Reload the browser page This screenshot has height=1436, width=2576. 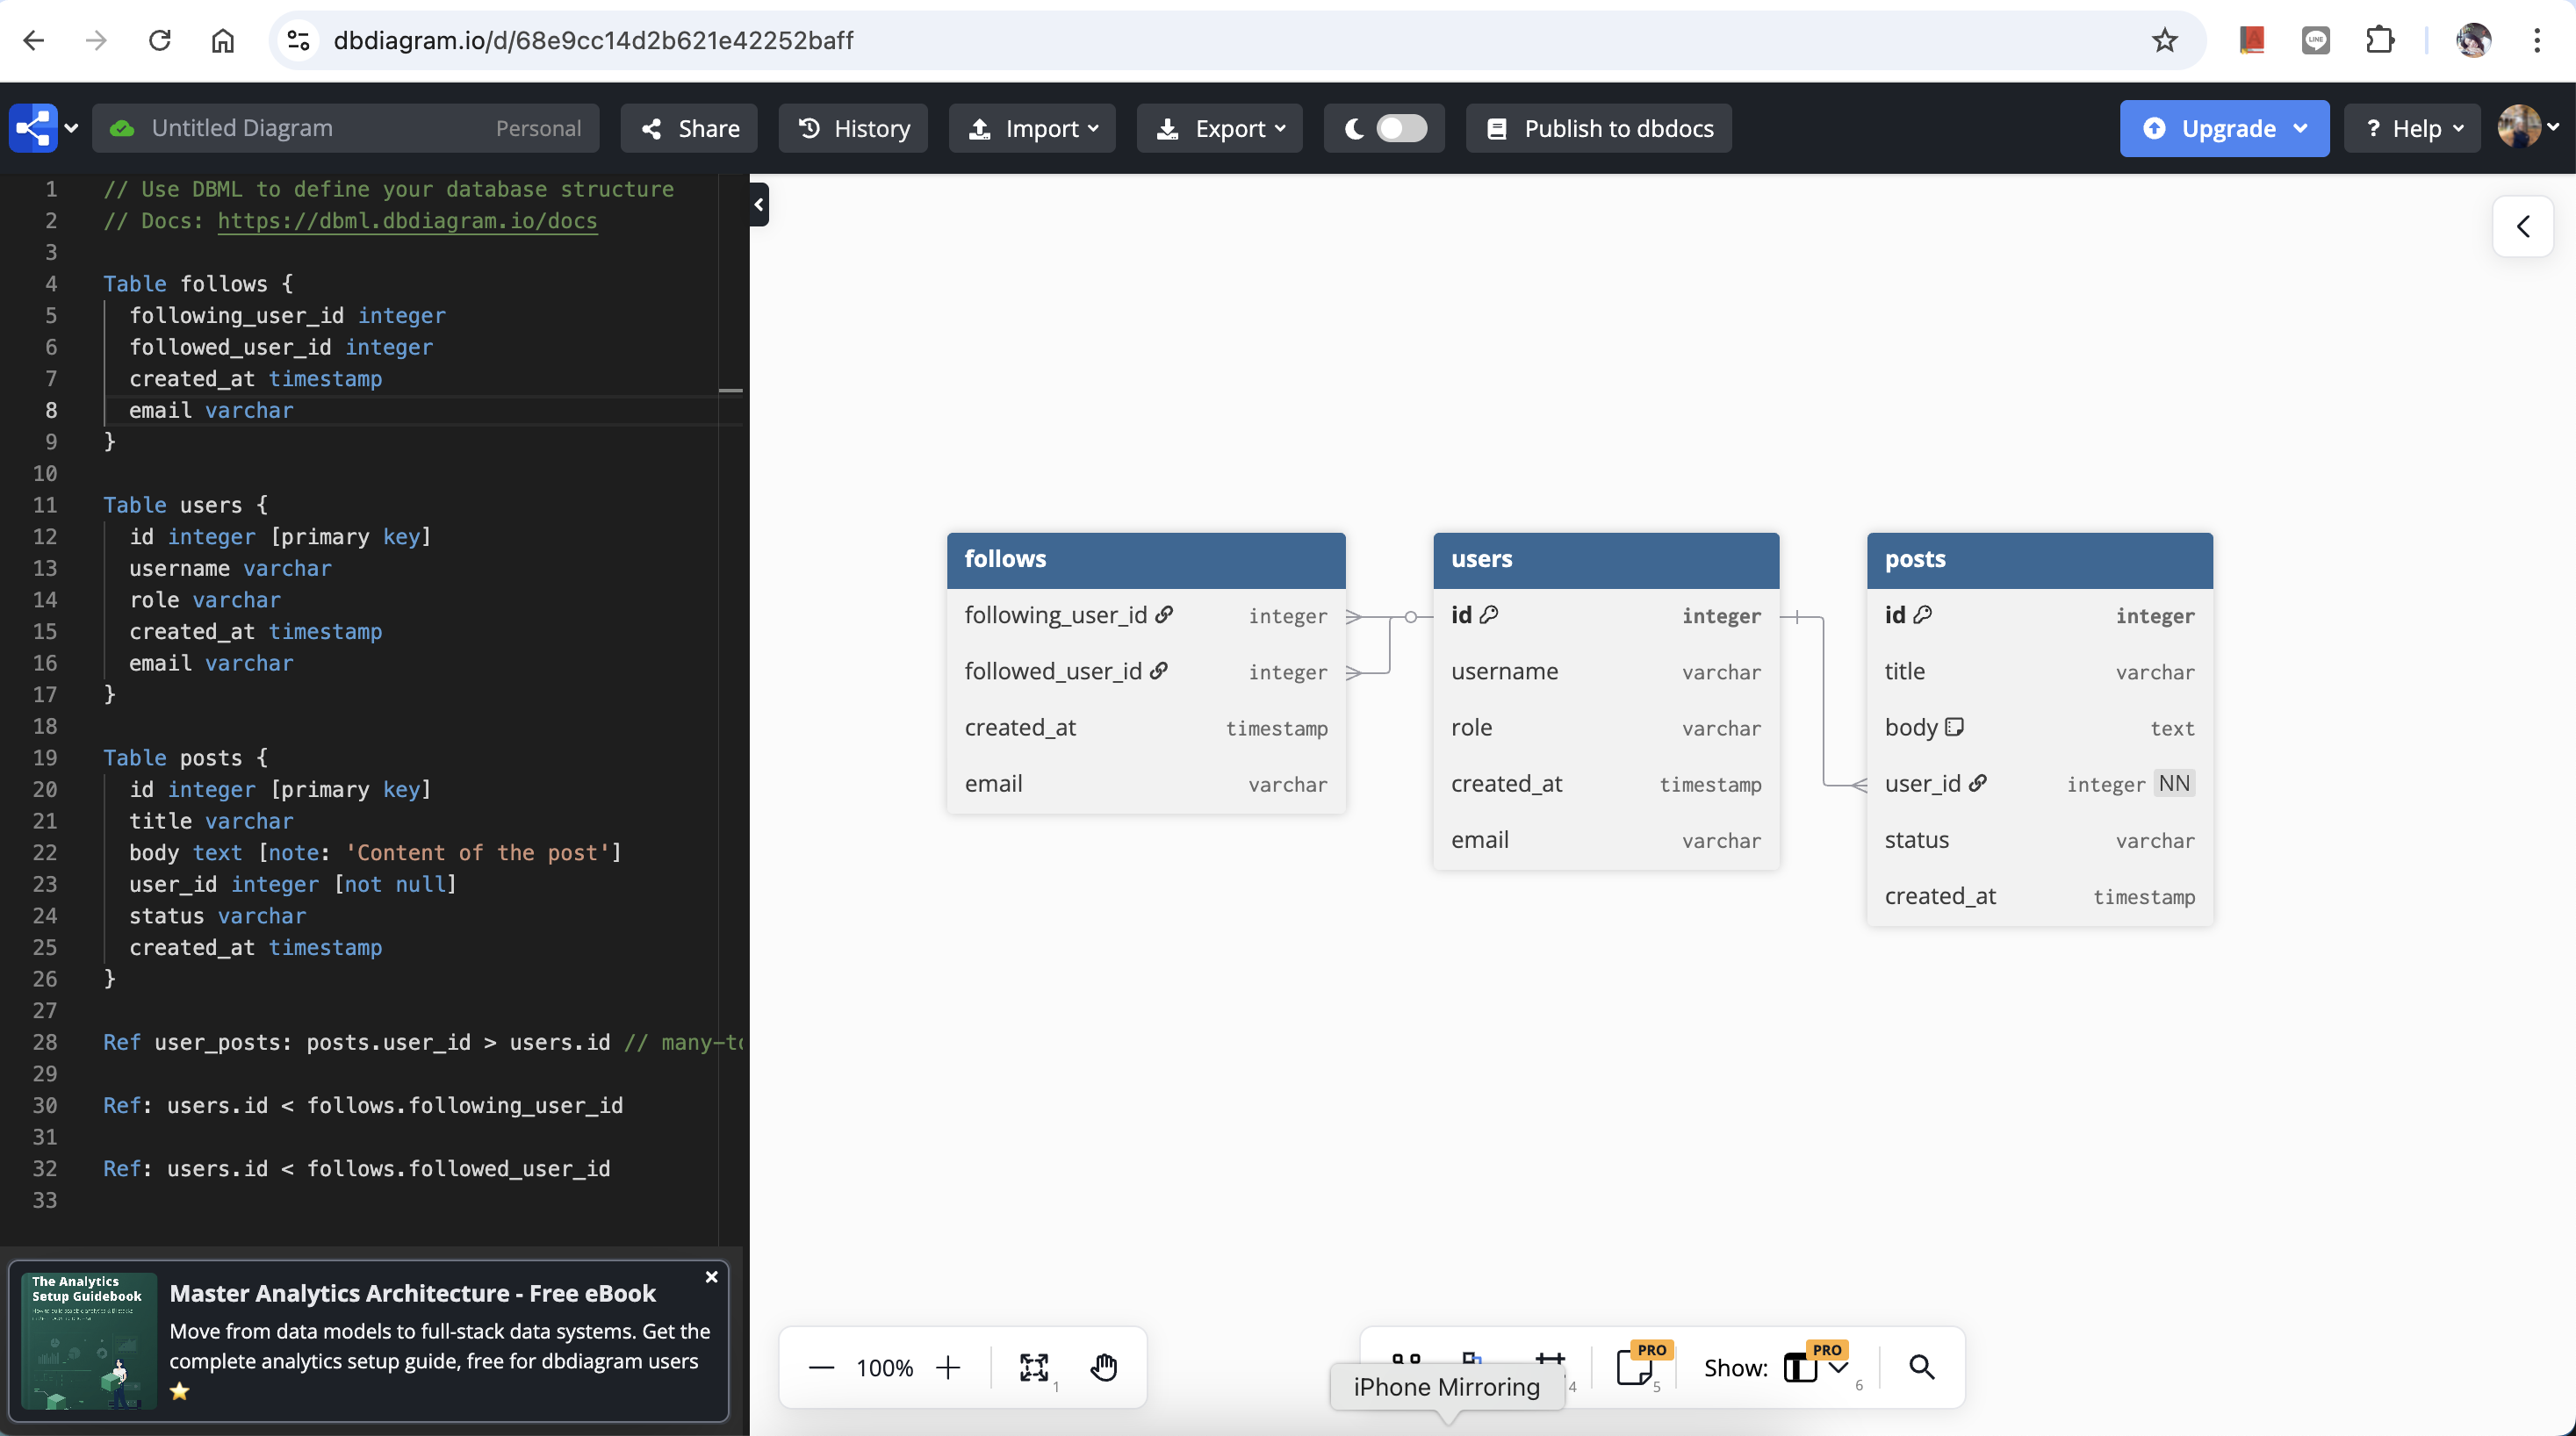pos(160,40)
